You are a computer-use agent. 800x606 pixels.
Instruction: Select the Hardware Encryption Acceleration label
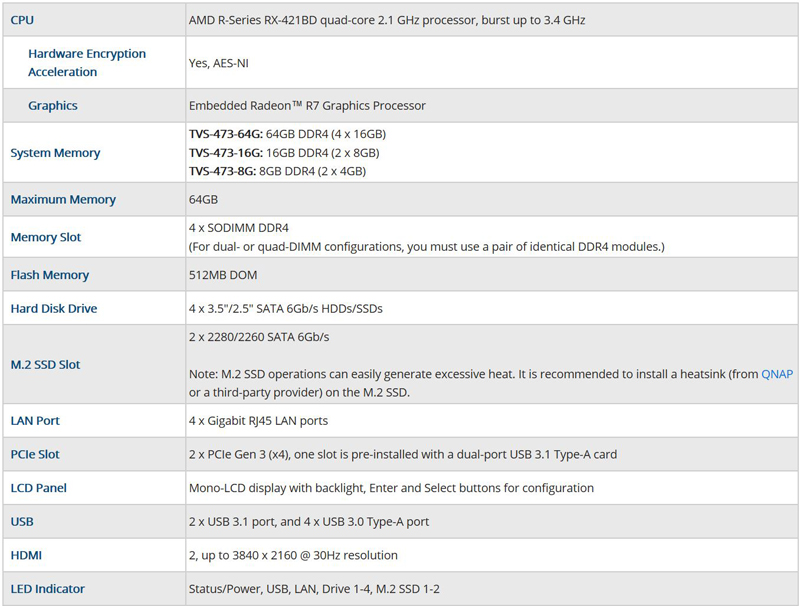(x=87, y=63)
